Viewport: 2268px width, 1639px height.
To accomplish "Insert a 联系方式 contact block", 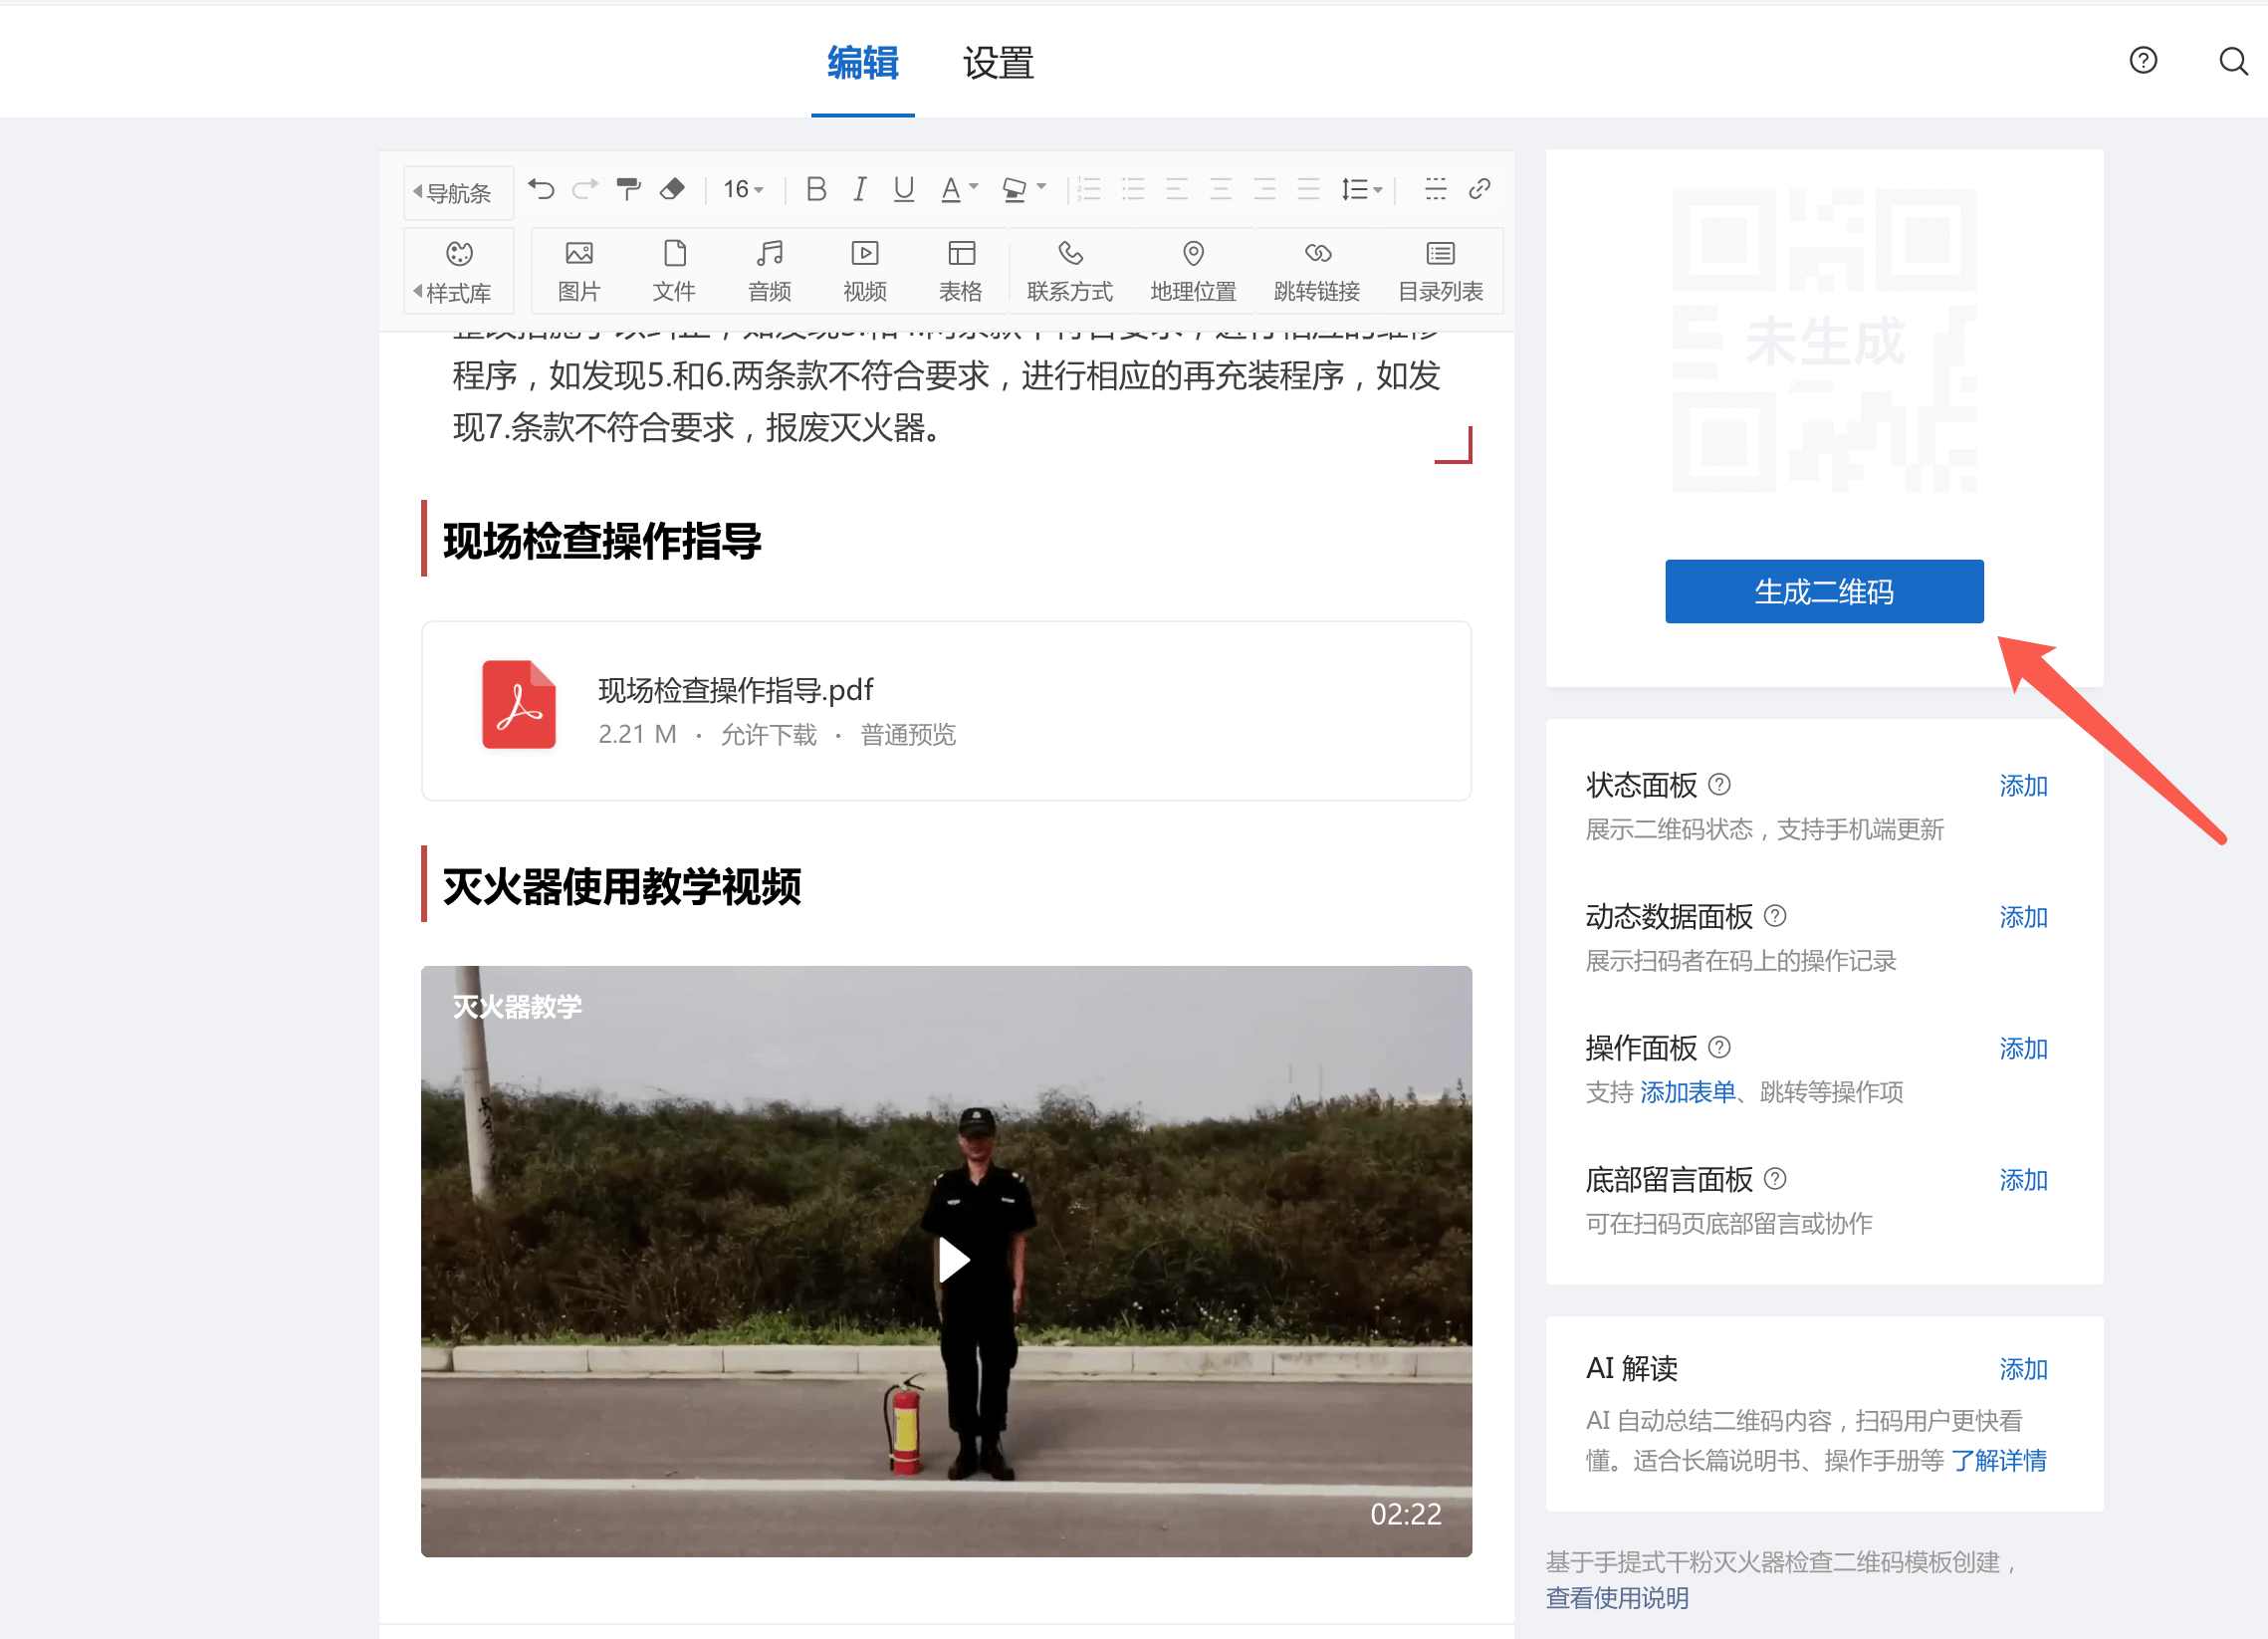I will click(x=1069, y=271).
